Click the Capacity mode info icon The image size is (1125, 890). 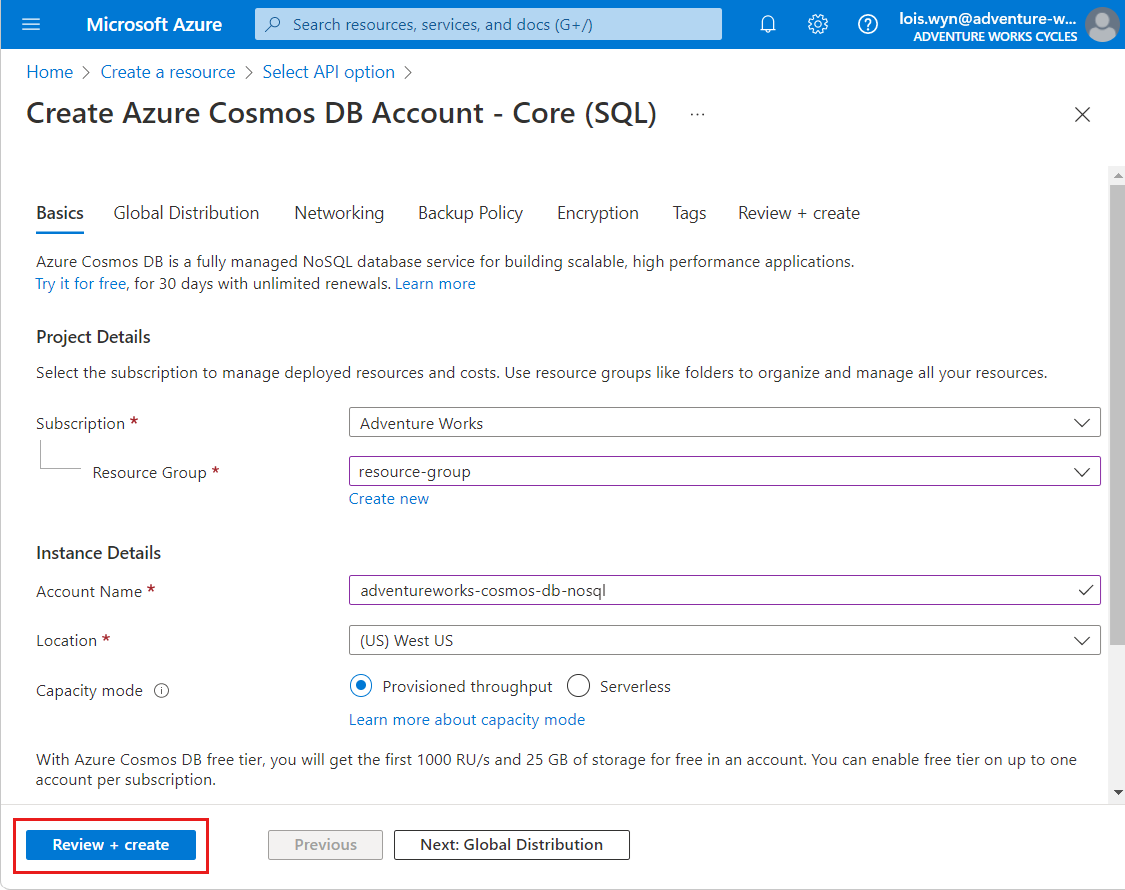pos(162,691)
